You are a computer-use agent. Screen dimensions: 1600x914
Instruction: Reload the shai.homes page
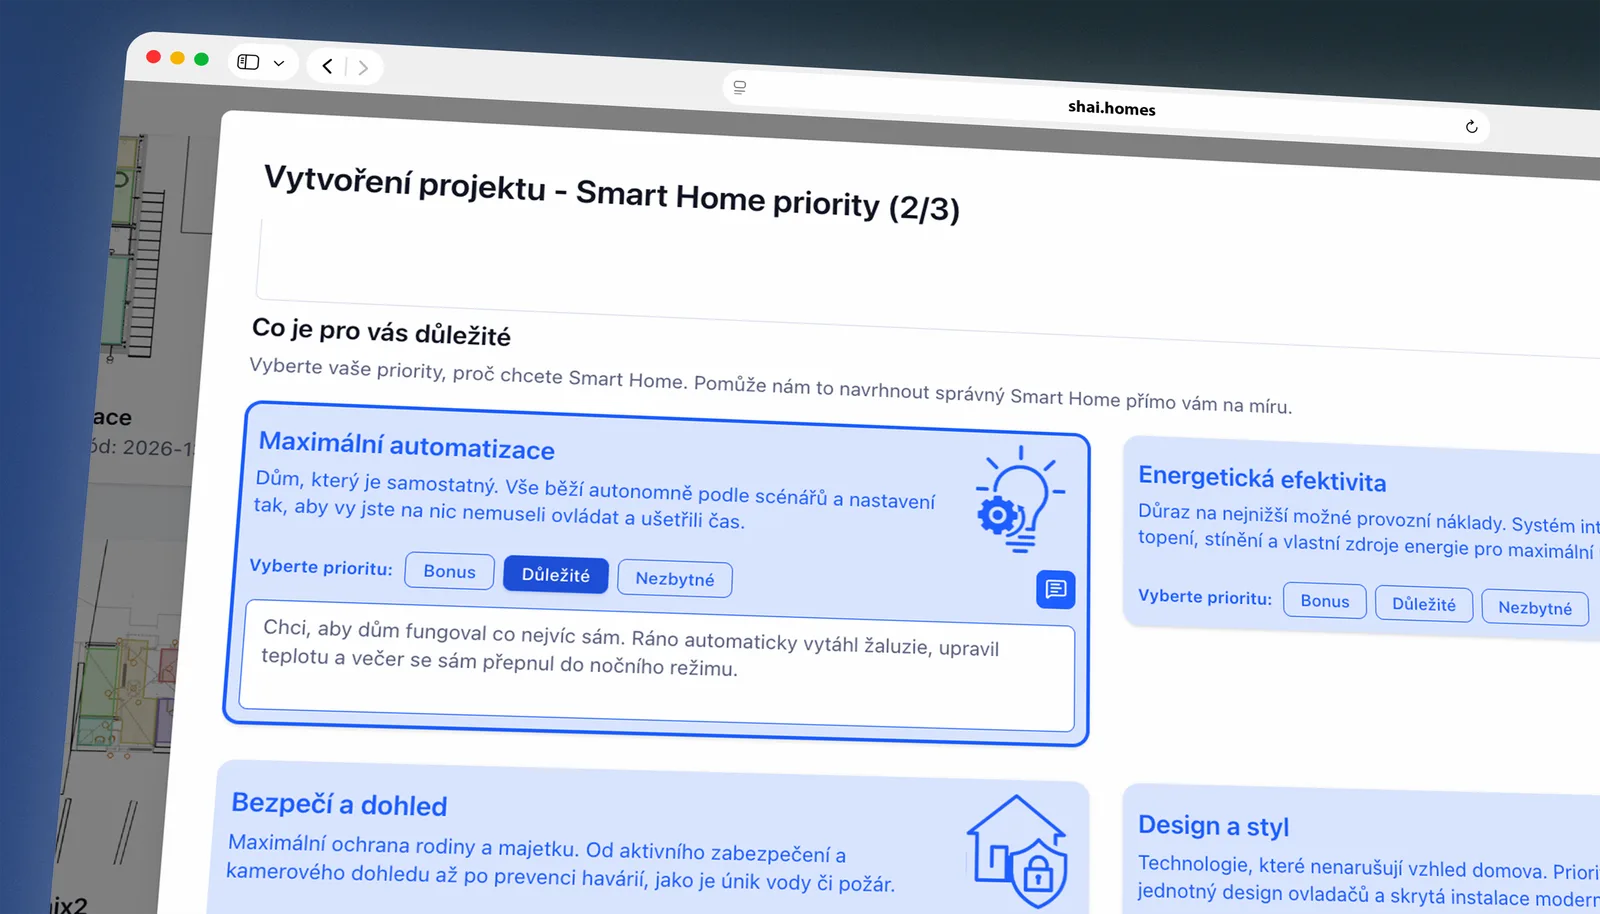coord(1471,127)
